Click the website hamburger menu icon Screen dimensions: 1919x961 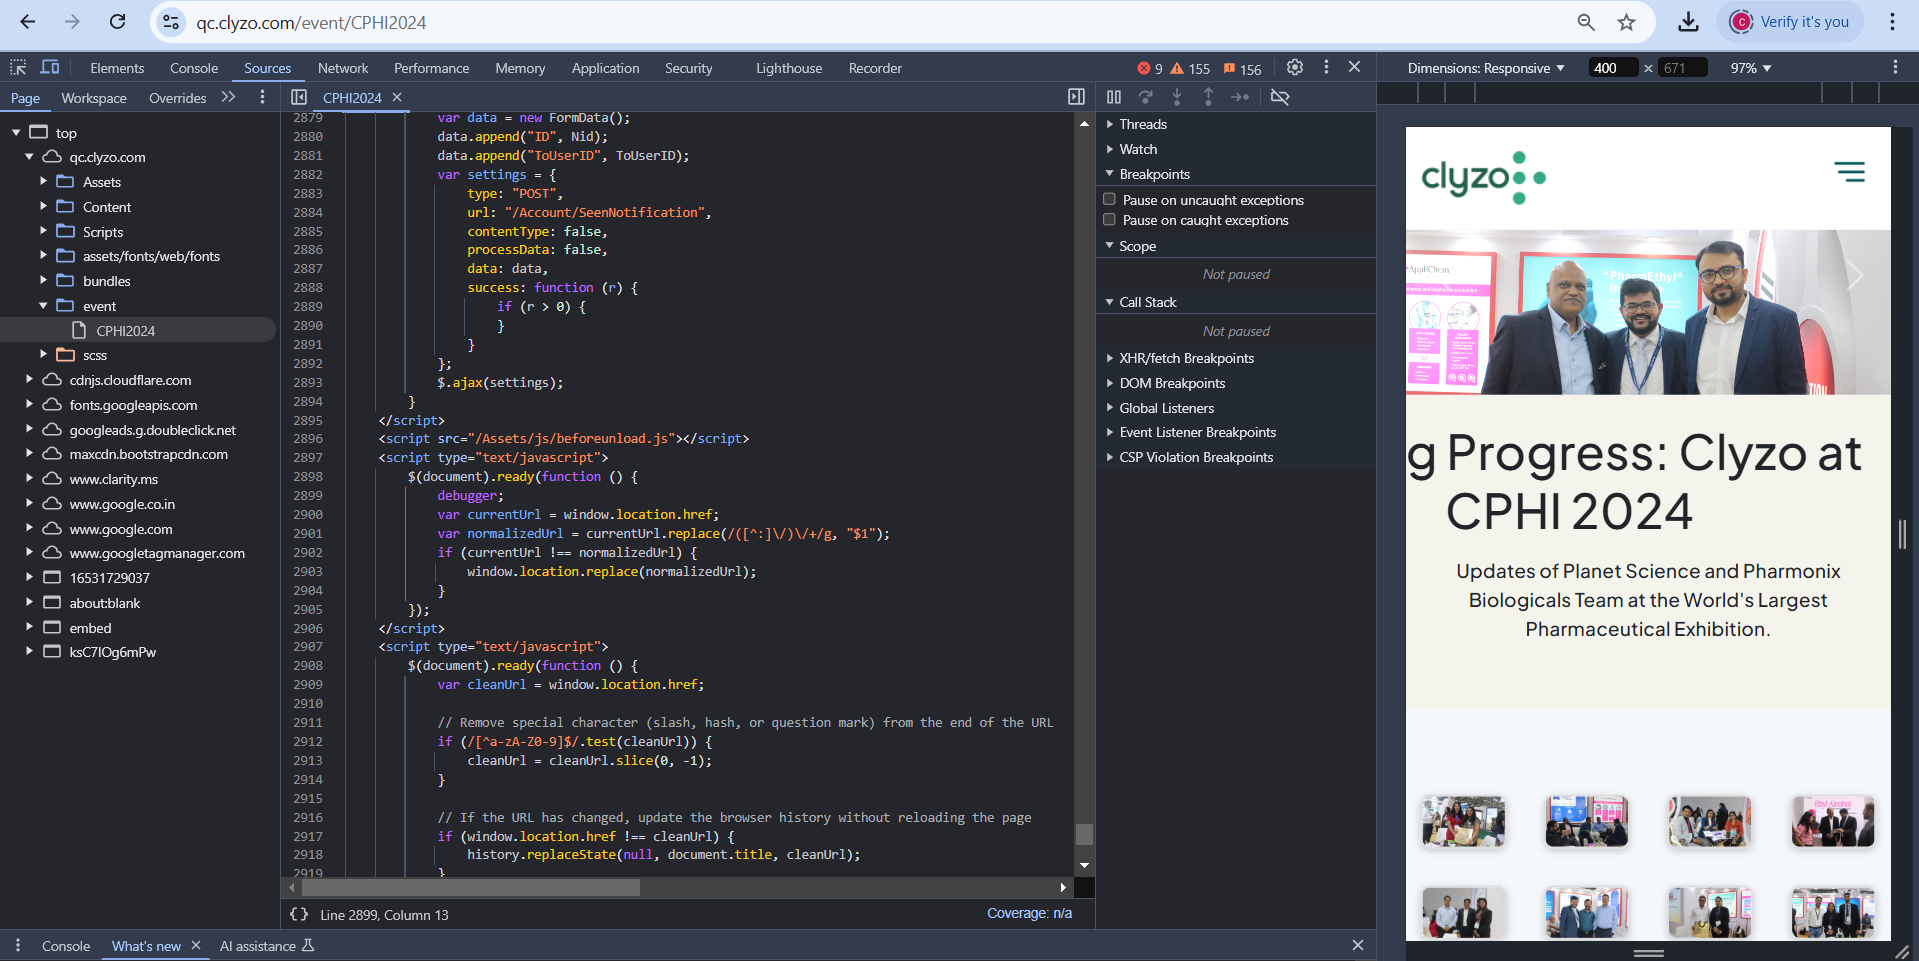pyautogui.click(x=1849, y=172)
